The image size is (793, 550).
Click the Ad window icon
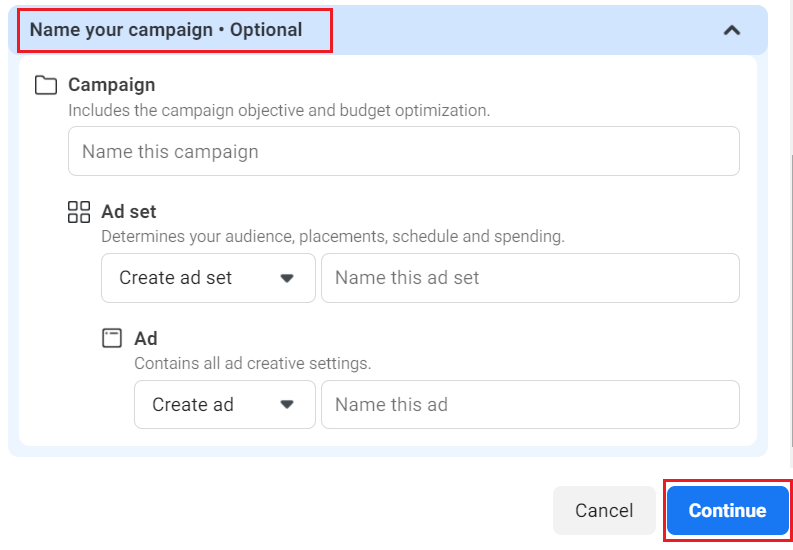point(112,338)
